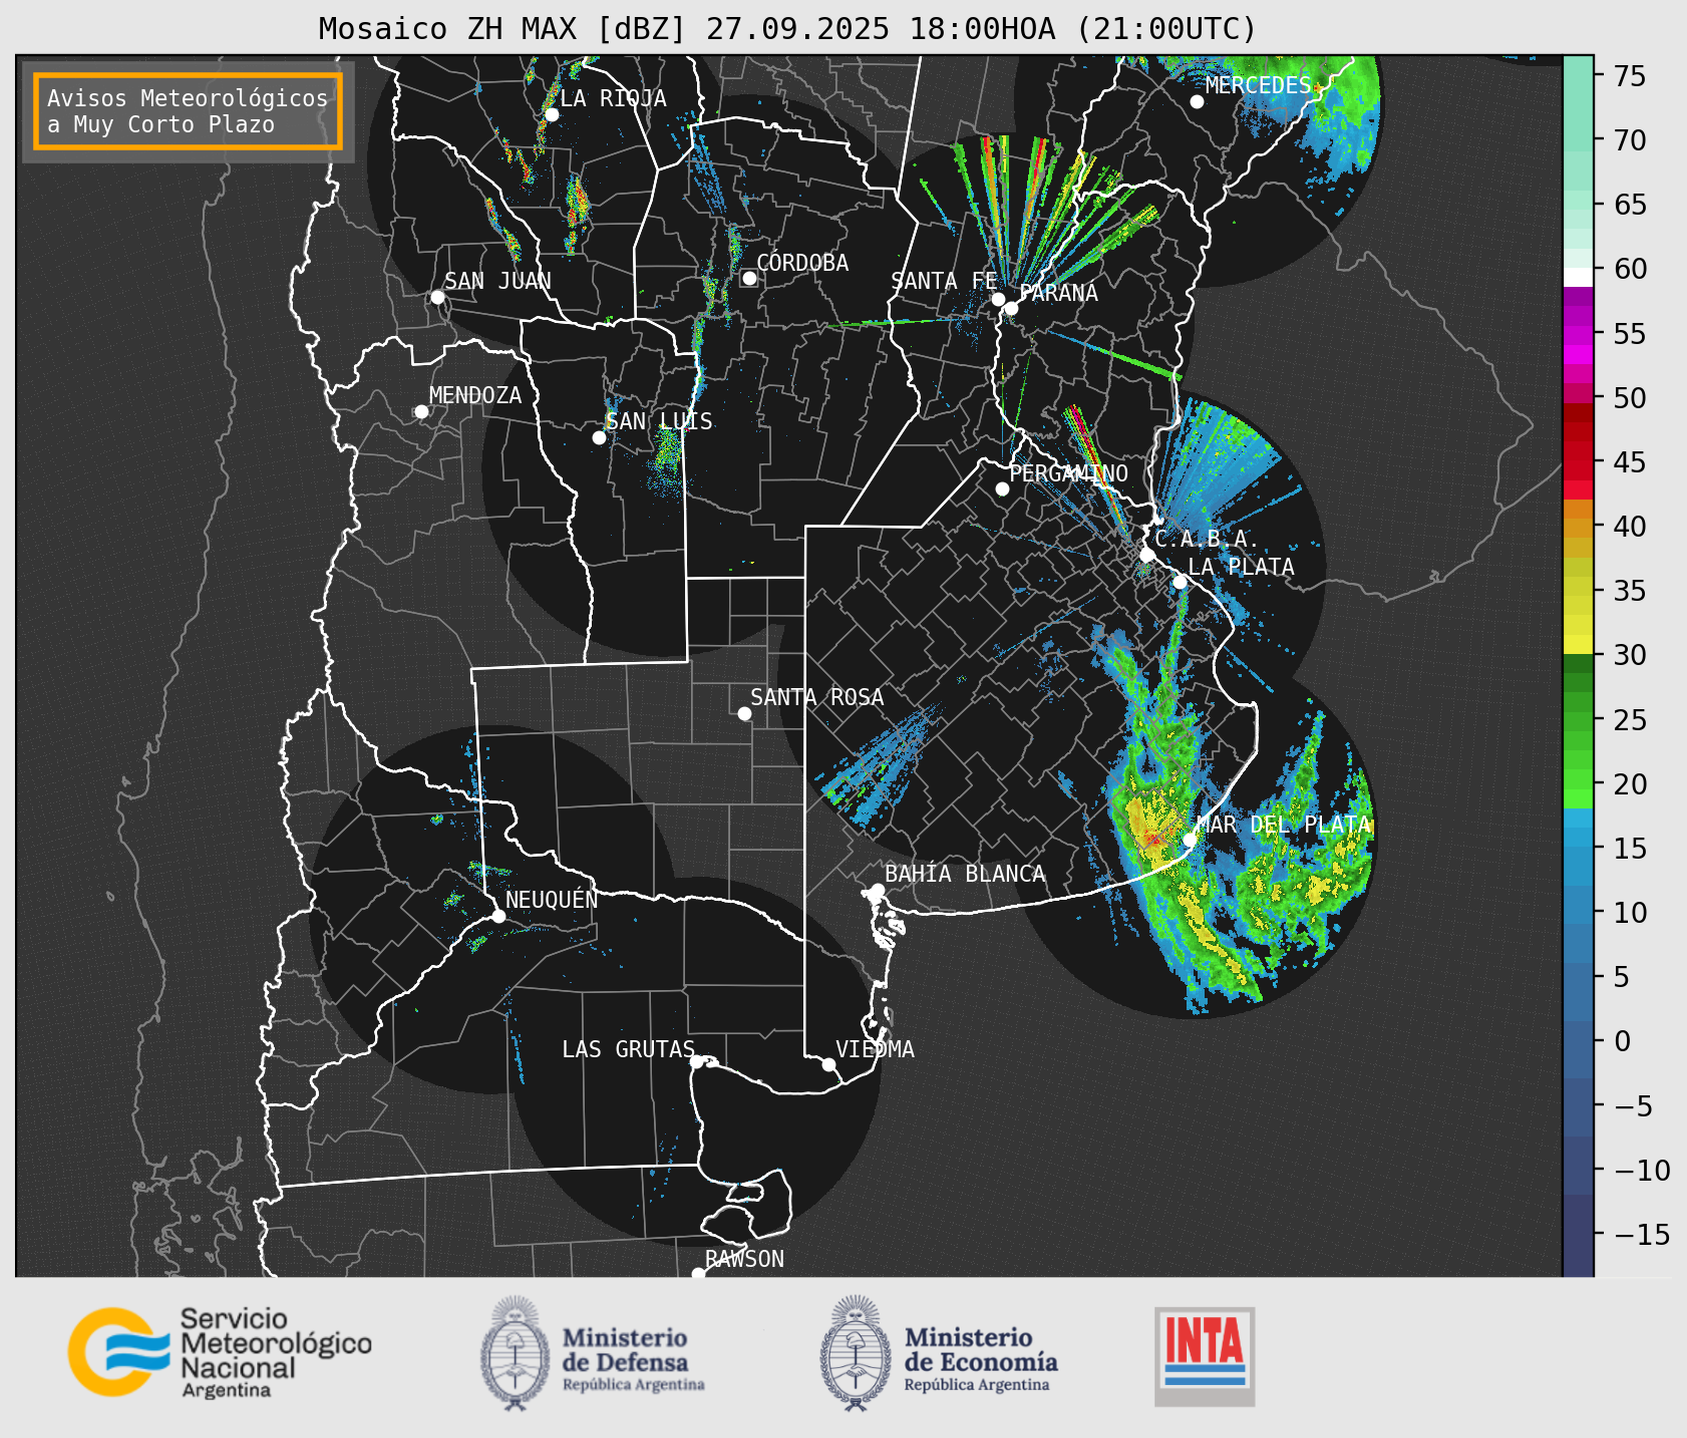Click the PARANÁ city marker dot
The width and height of the screenshot is (1687, 1438).
click(x=1011, y=308)
